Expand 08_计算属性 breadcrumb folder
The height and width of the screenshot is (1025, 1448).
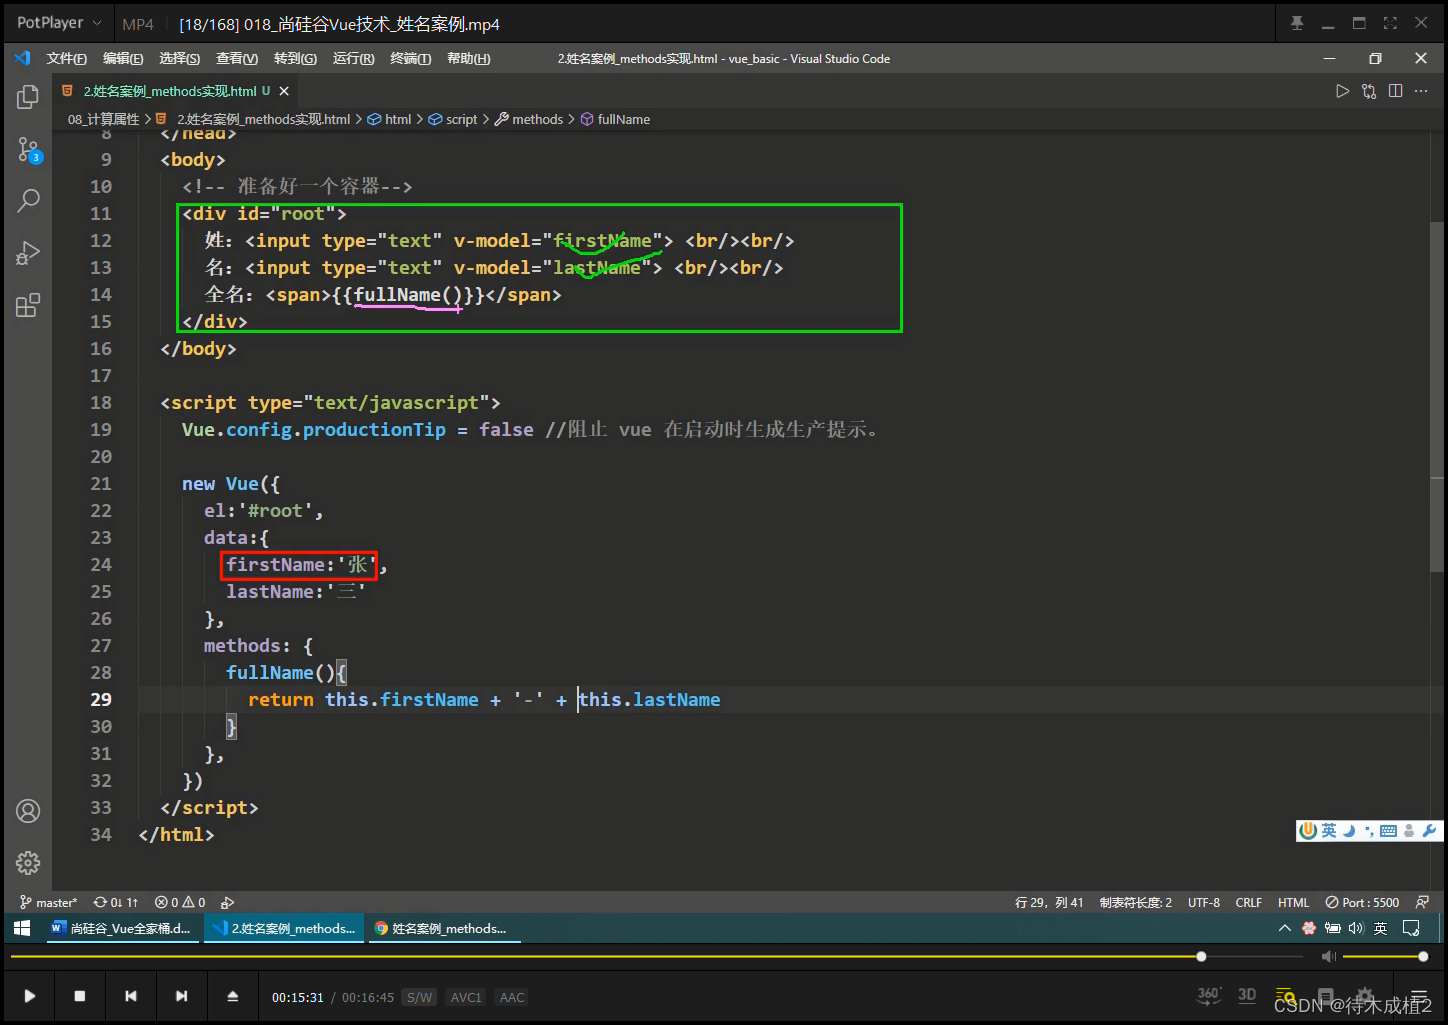click(103, 119)
